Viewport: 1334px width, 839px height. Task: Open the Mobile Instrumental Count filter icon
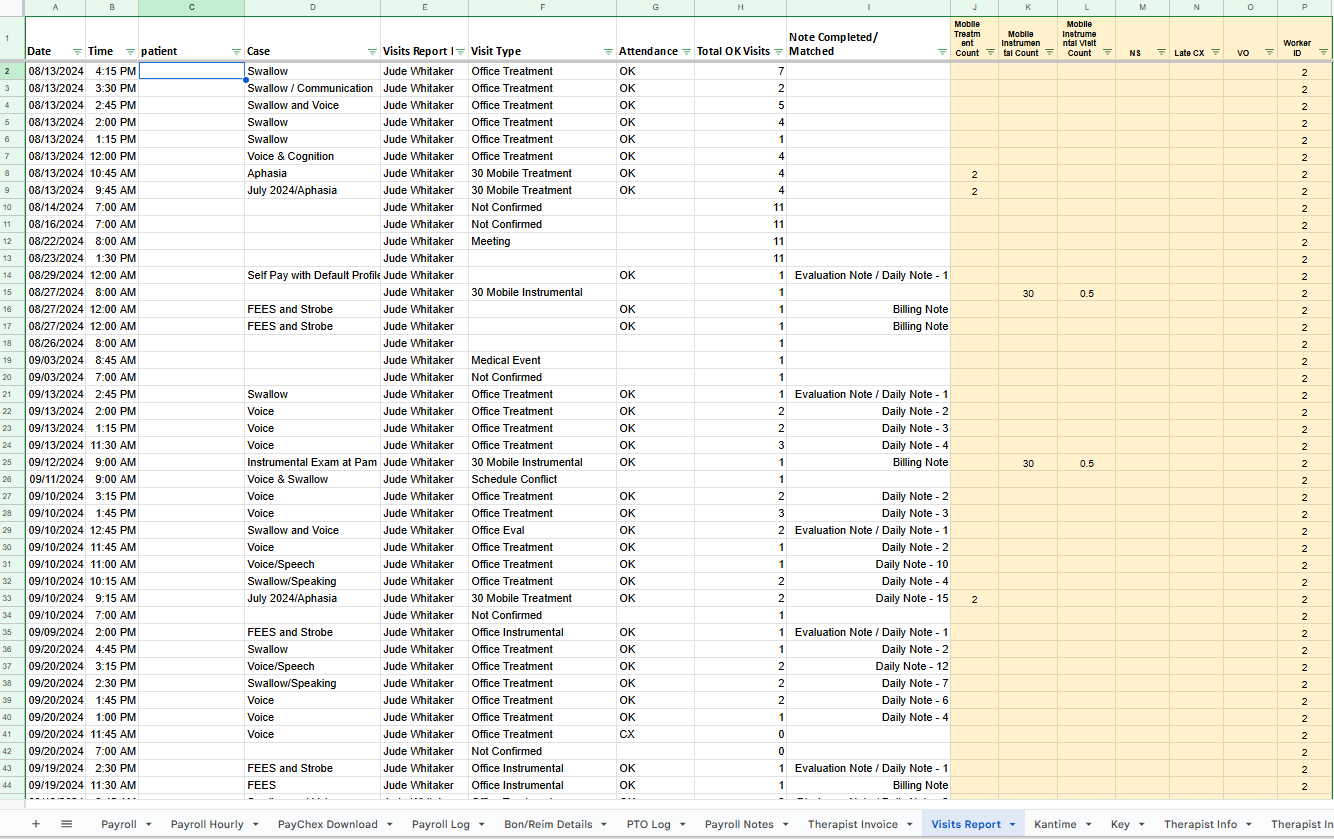click(x=1048, y=53)
